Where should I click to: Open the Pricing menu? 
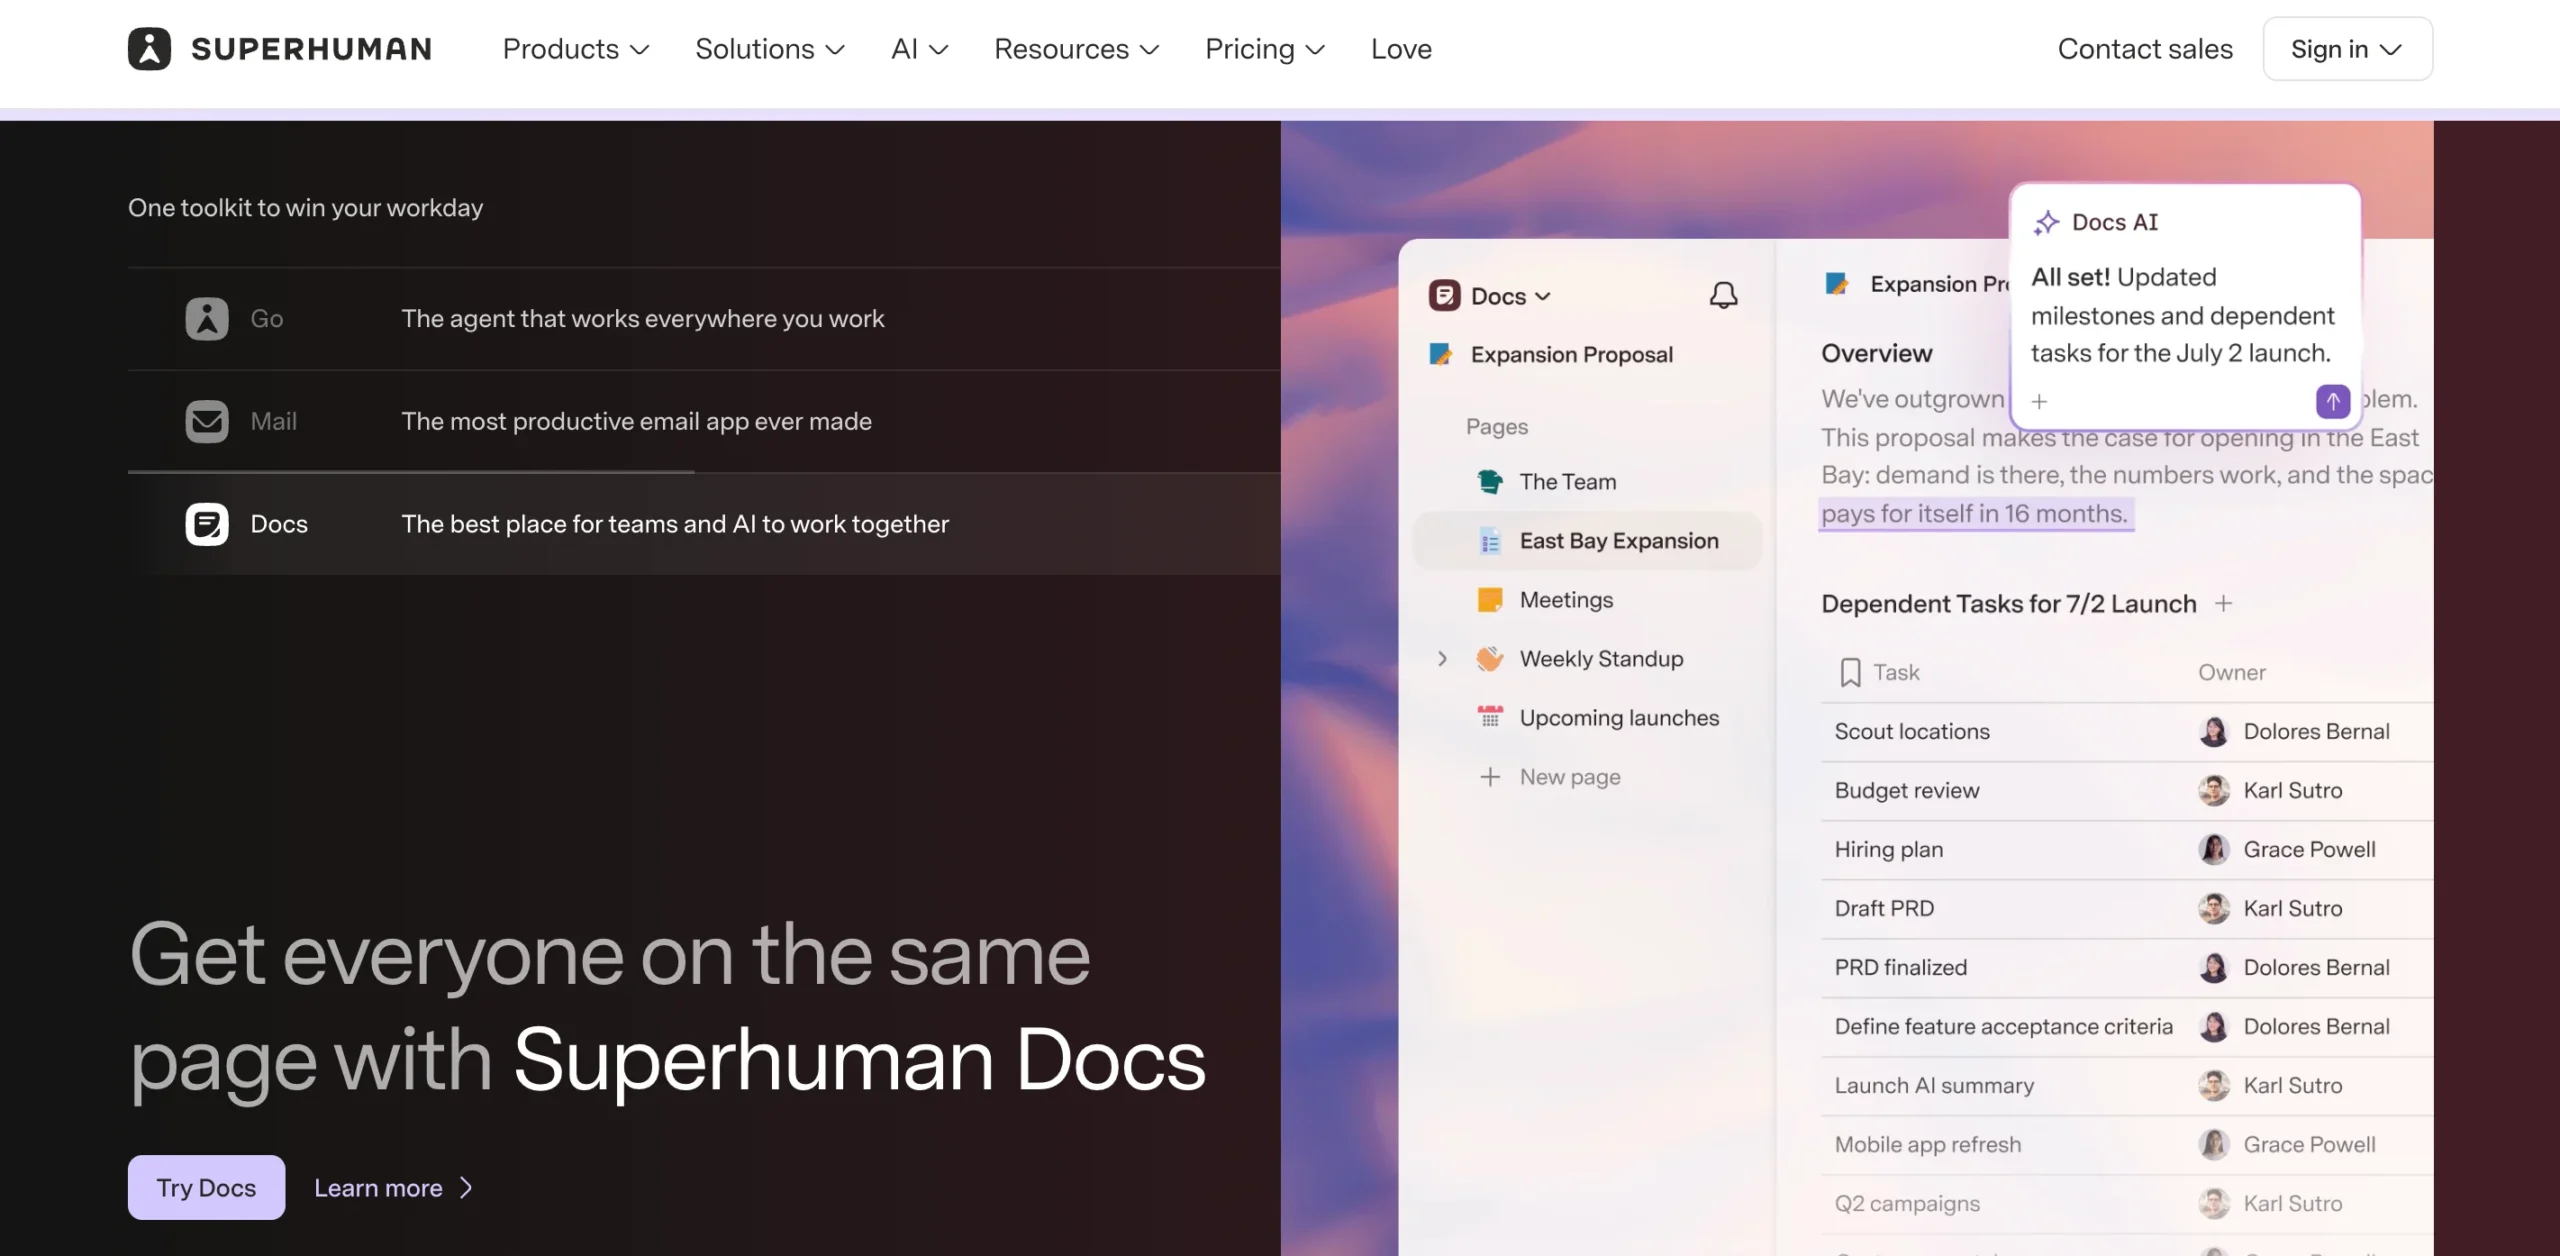coord(1265,49)
